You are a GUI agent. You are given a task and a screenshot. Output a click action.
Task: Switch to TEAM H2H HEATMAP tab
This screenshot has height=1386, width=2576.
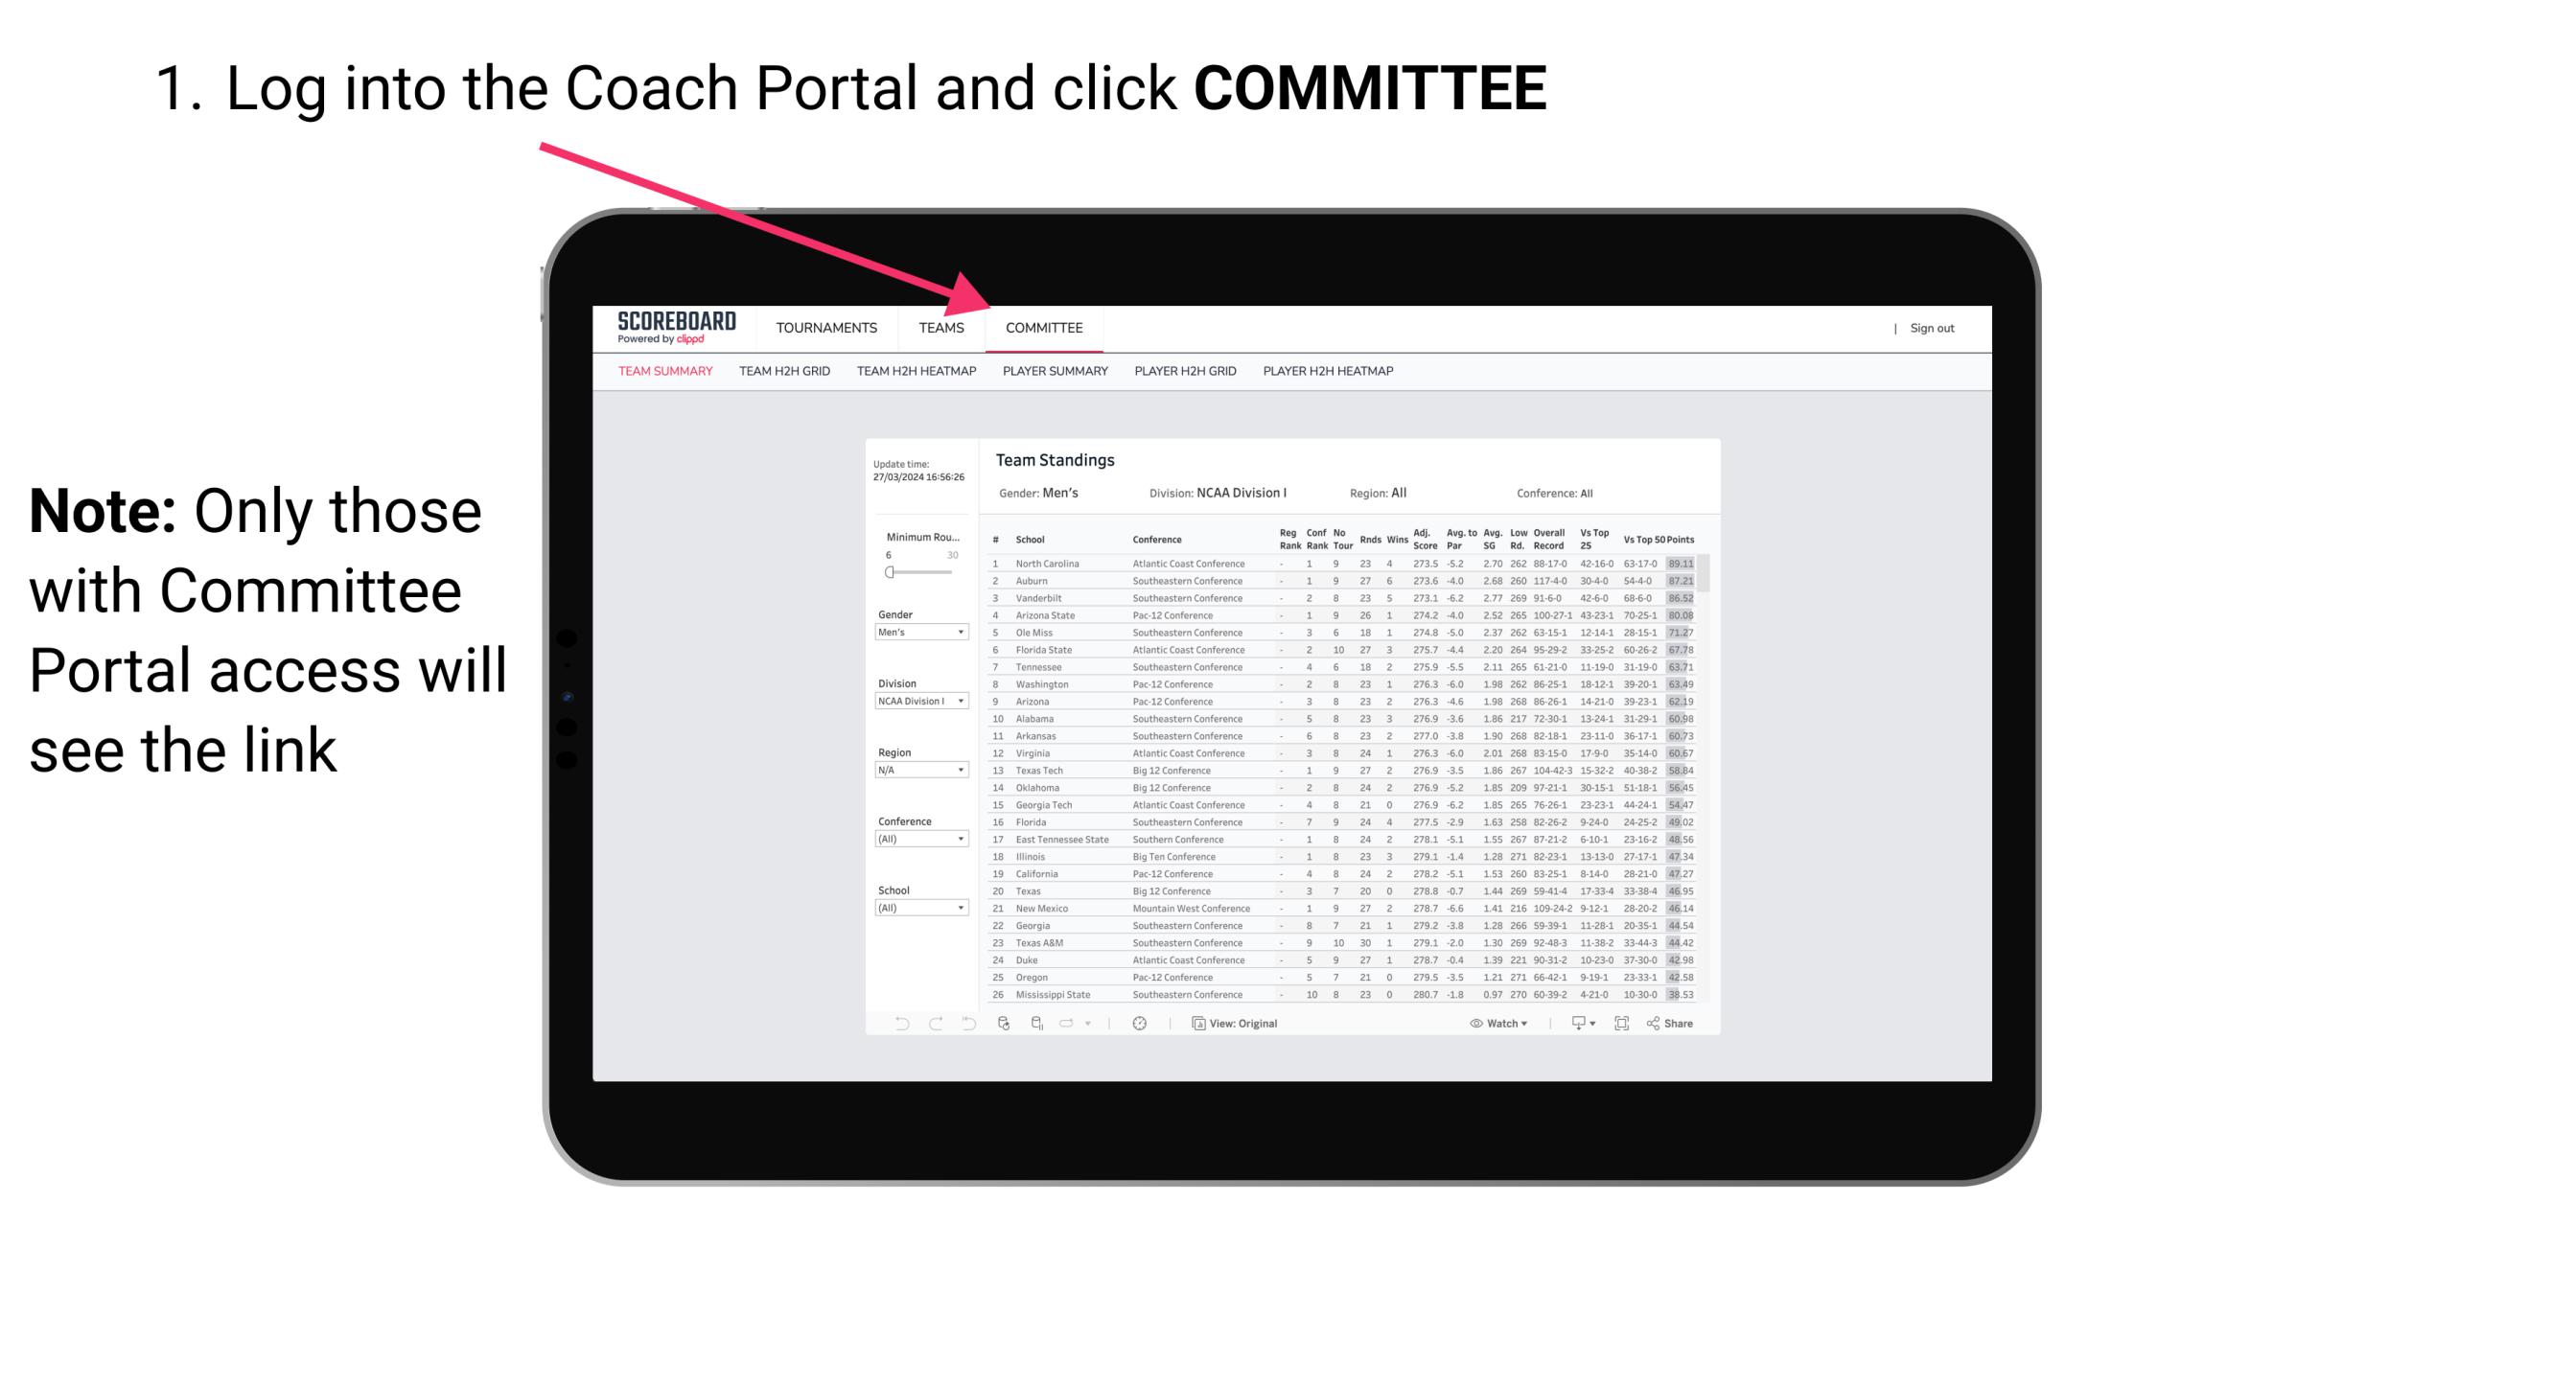(x=918, y=372)
